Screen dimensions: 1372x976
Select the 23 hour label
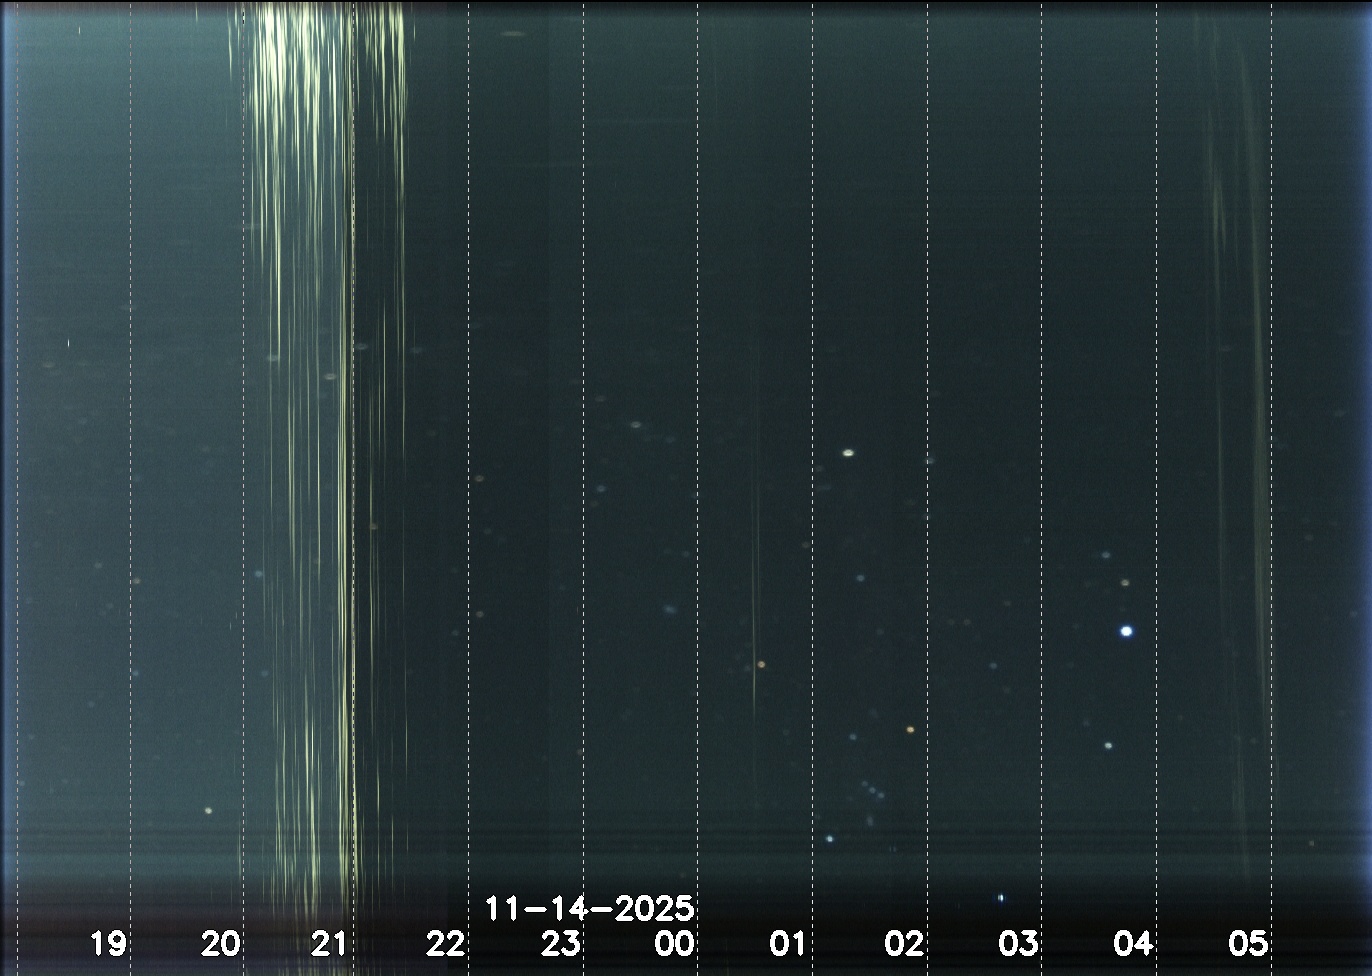click(x=560, y=943)
